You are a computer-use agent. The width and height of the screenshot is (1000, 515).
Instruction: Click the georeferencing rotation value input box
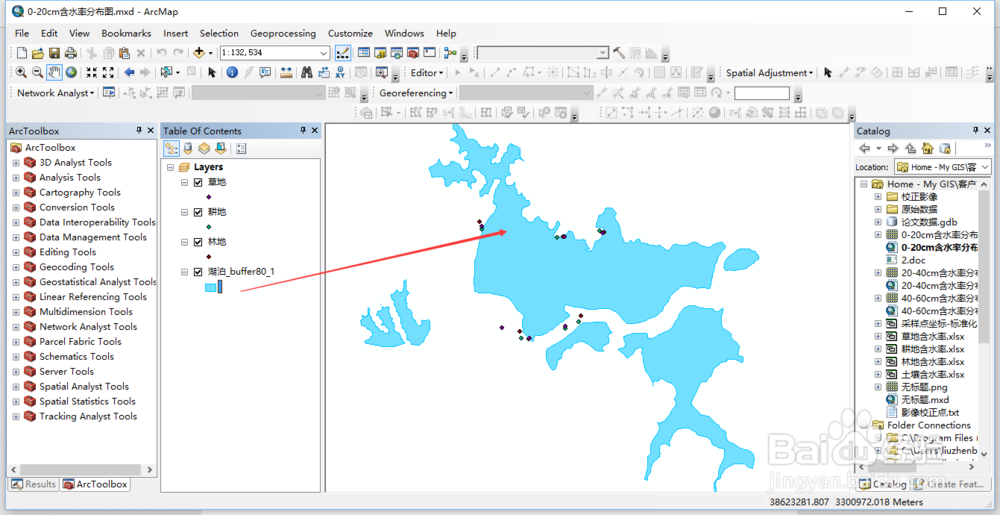click(x=761, y=93)
